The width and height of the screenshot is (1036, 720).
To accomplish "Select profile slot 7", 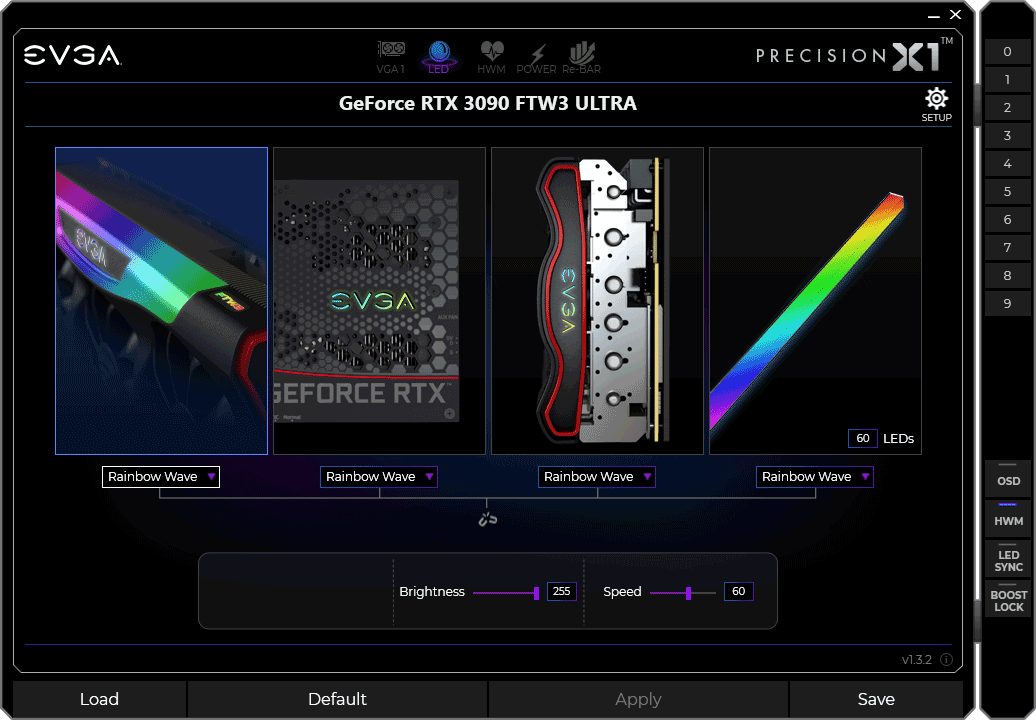I will coord(1007,248).
